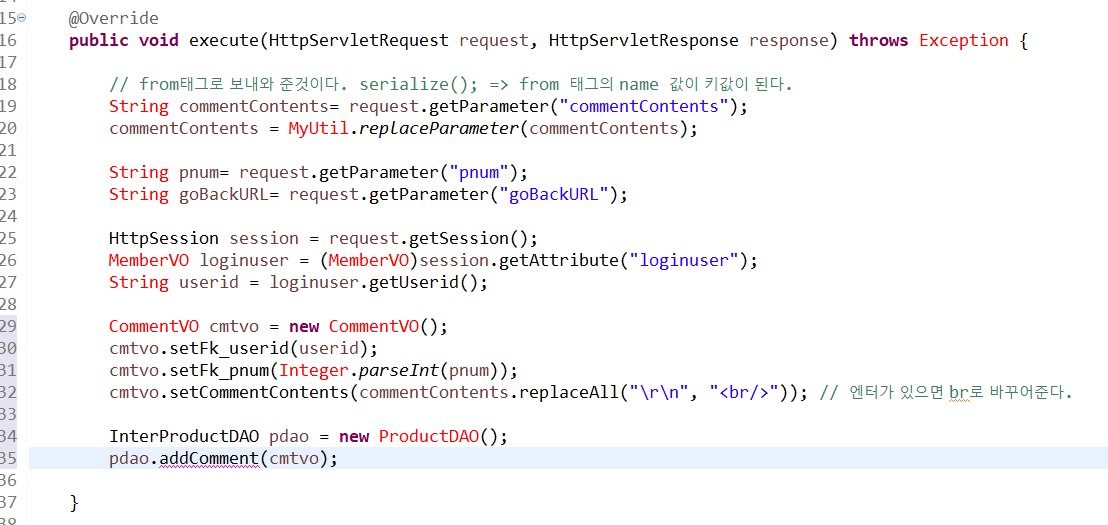Click the Integer class reference
This screenshot has width=1108, height=525.
pyautogui.click(x=314, y=371)
